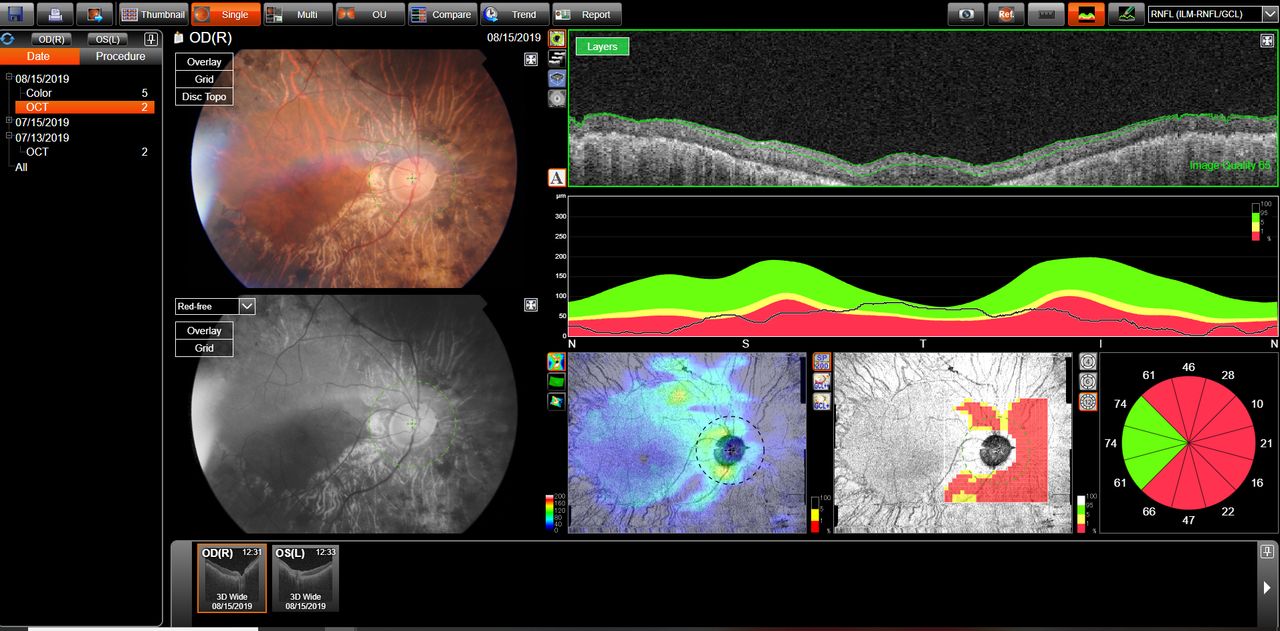Toggle Grid on the red-free image
1280x631 pixels.
(204, 348)
